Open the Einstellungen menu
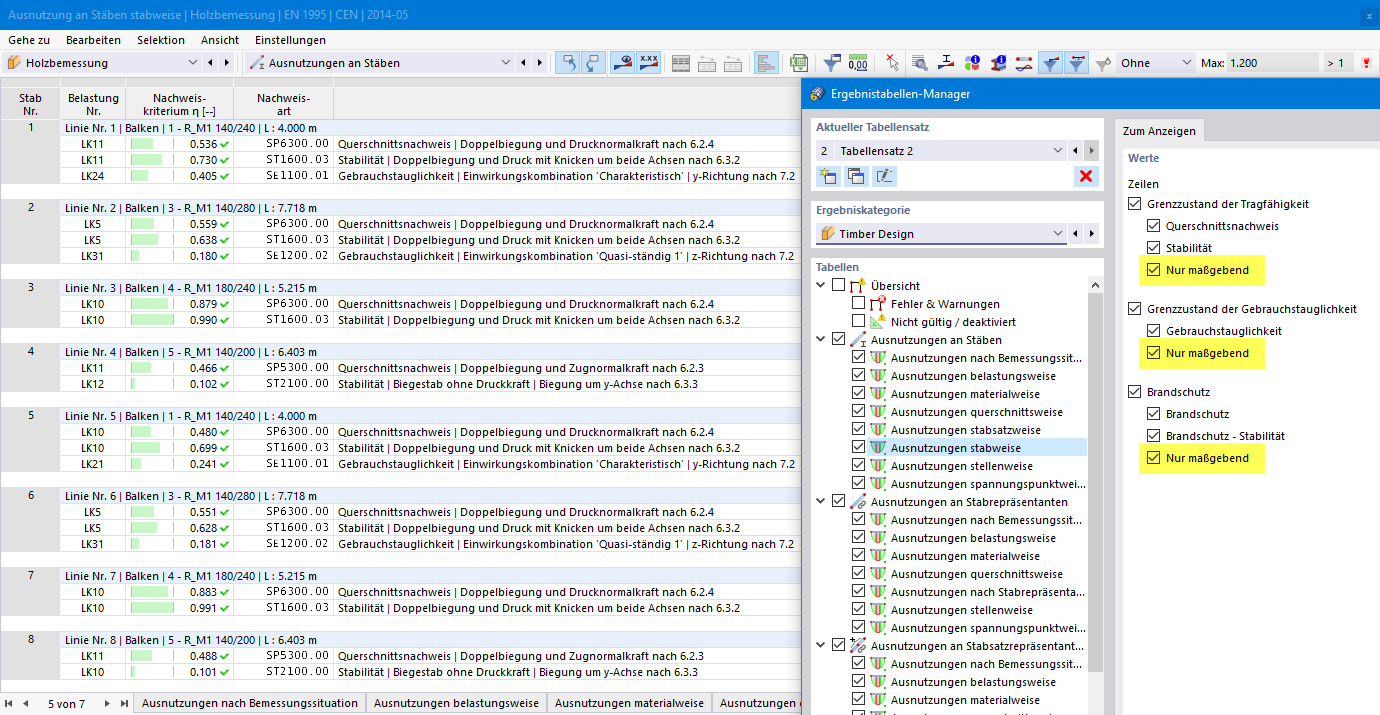This screenshot has width=1380, height=715. [290, 40]
